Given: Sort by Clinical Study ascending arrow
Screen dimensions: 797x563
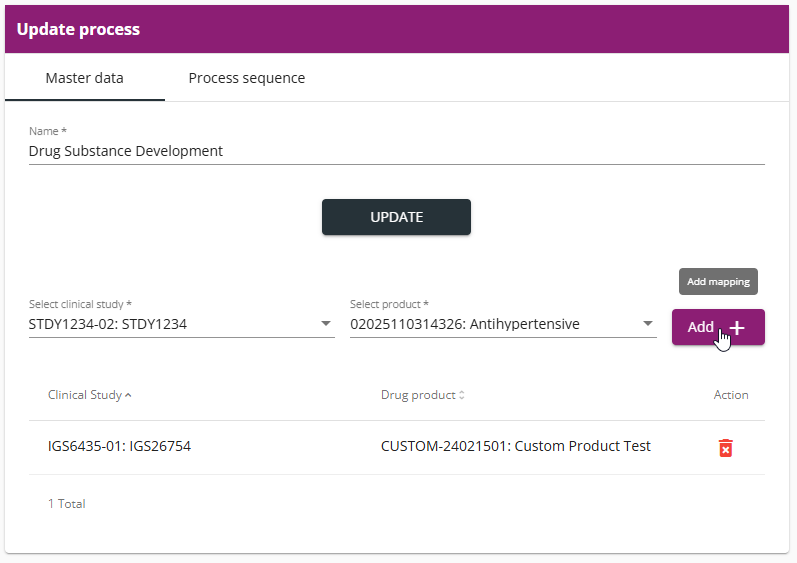Looking at the screenshot, I should [128, 395].
